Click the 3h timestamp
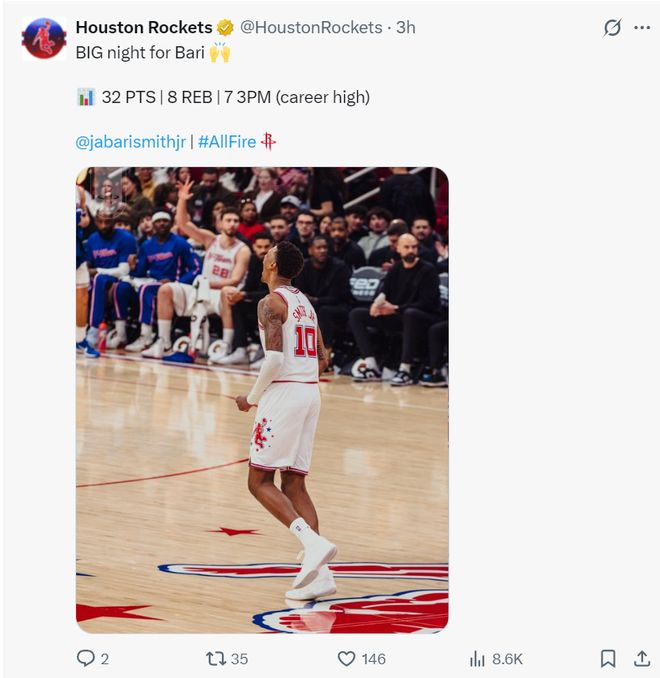 [405, 27]
